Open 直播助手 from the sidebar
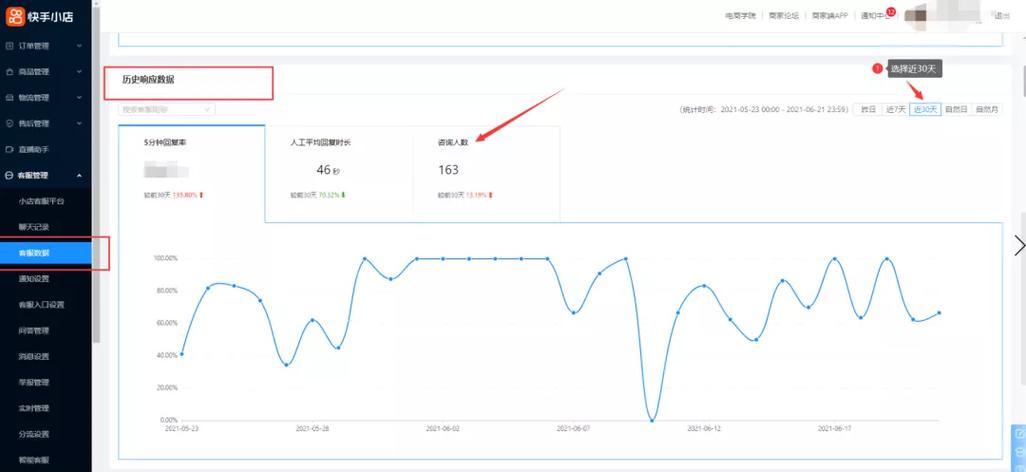Image resolution: width=1026 pixels, height=472 pixels. click(x=34, y=150)
